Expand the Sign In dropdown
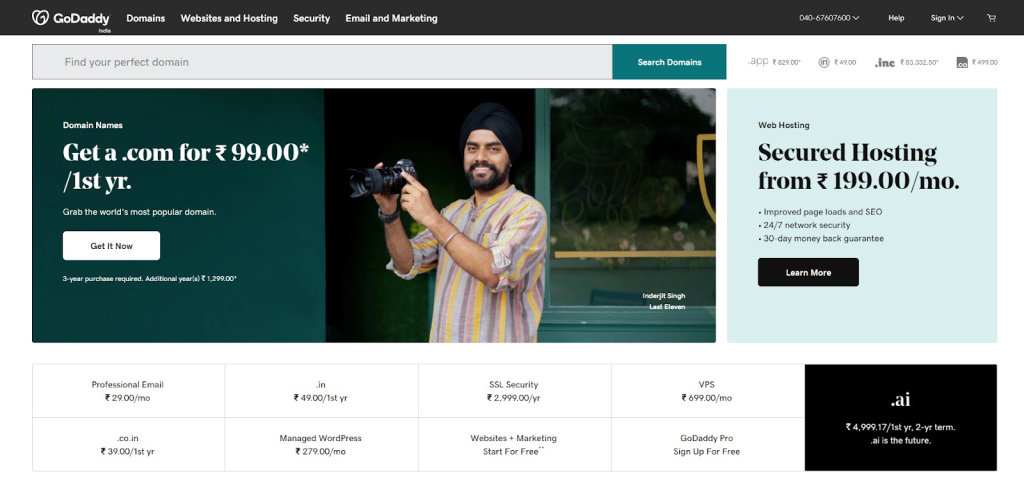The height and width of the screenshot is (498, 1024). pos(947,18)
